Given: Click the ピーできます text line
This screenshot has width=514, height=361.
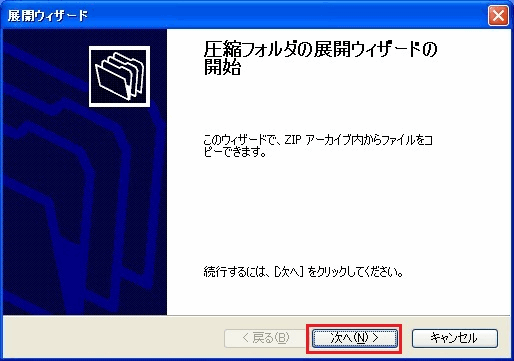Looking at the screenshot, I should click(235, 152).
